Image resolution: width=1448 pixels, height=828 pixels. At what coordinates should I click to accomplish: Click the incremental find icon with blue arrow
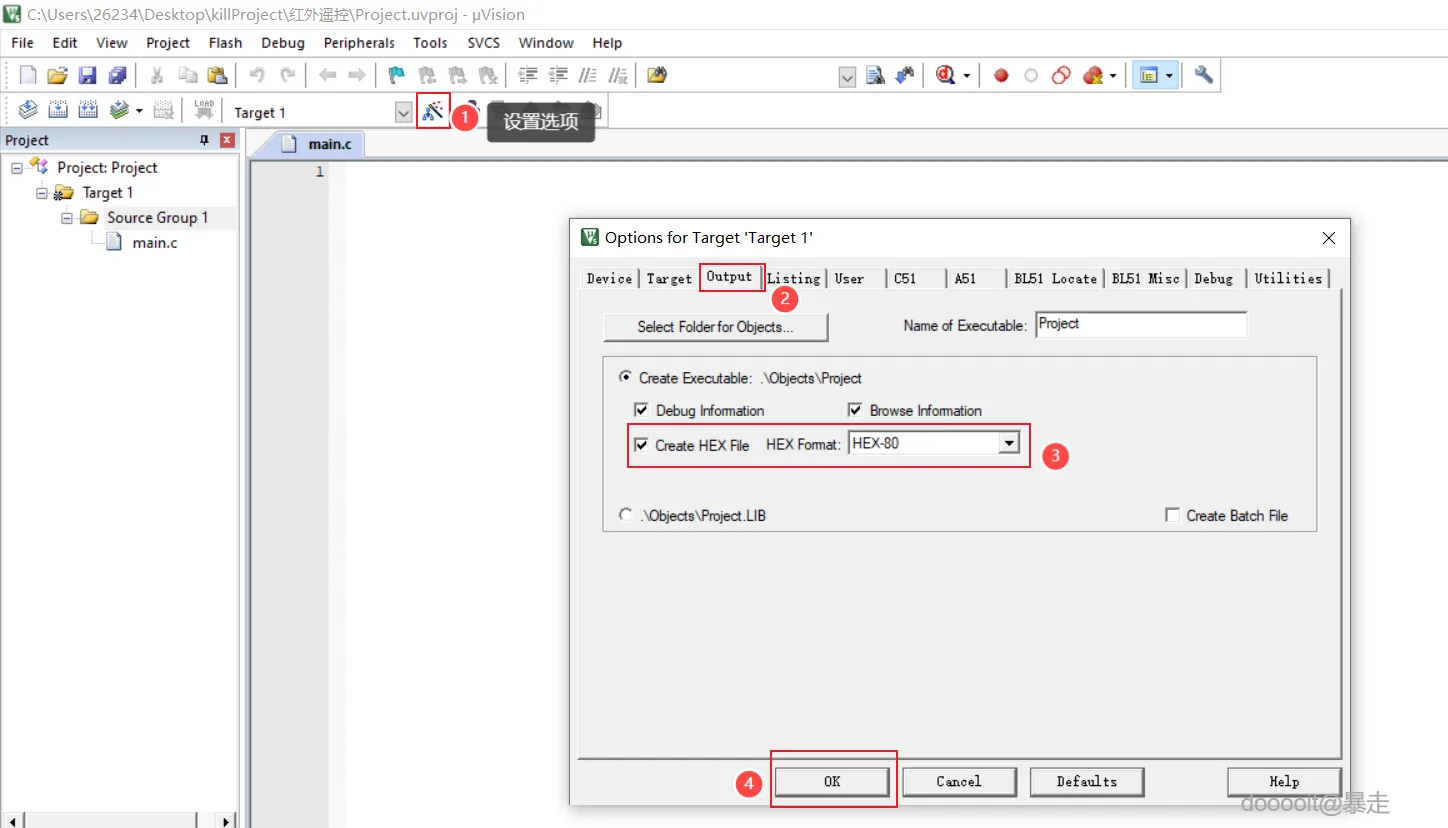click(x=905, y=75)
